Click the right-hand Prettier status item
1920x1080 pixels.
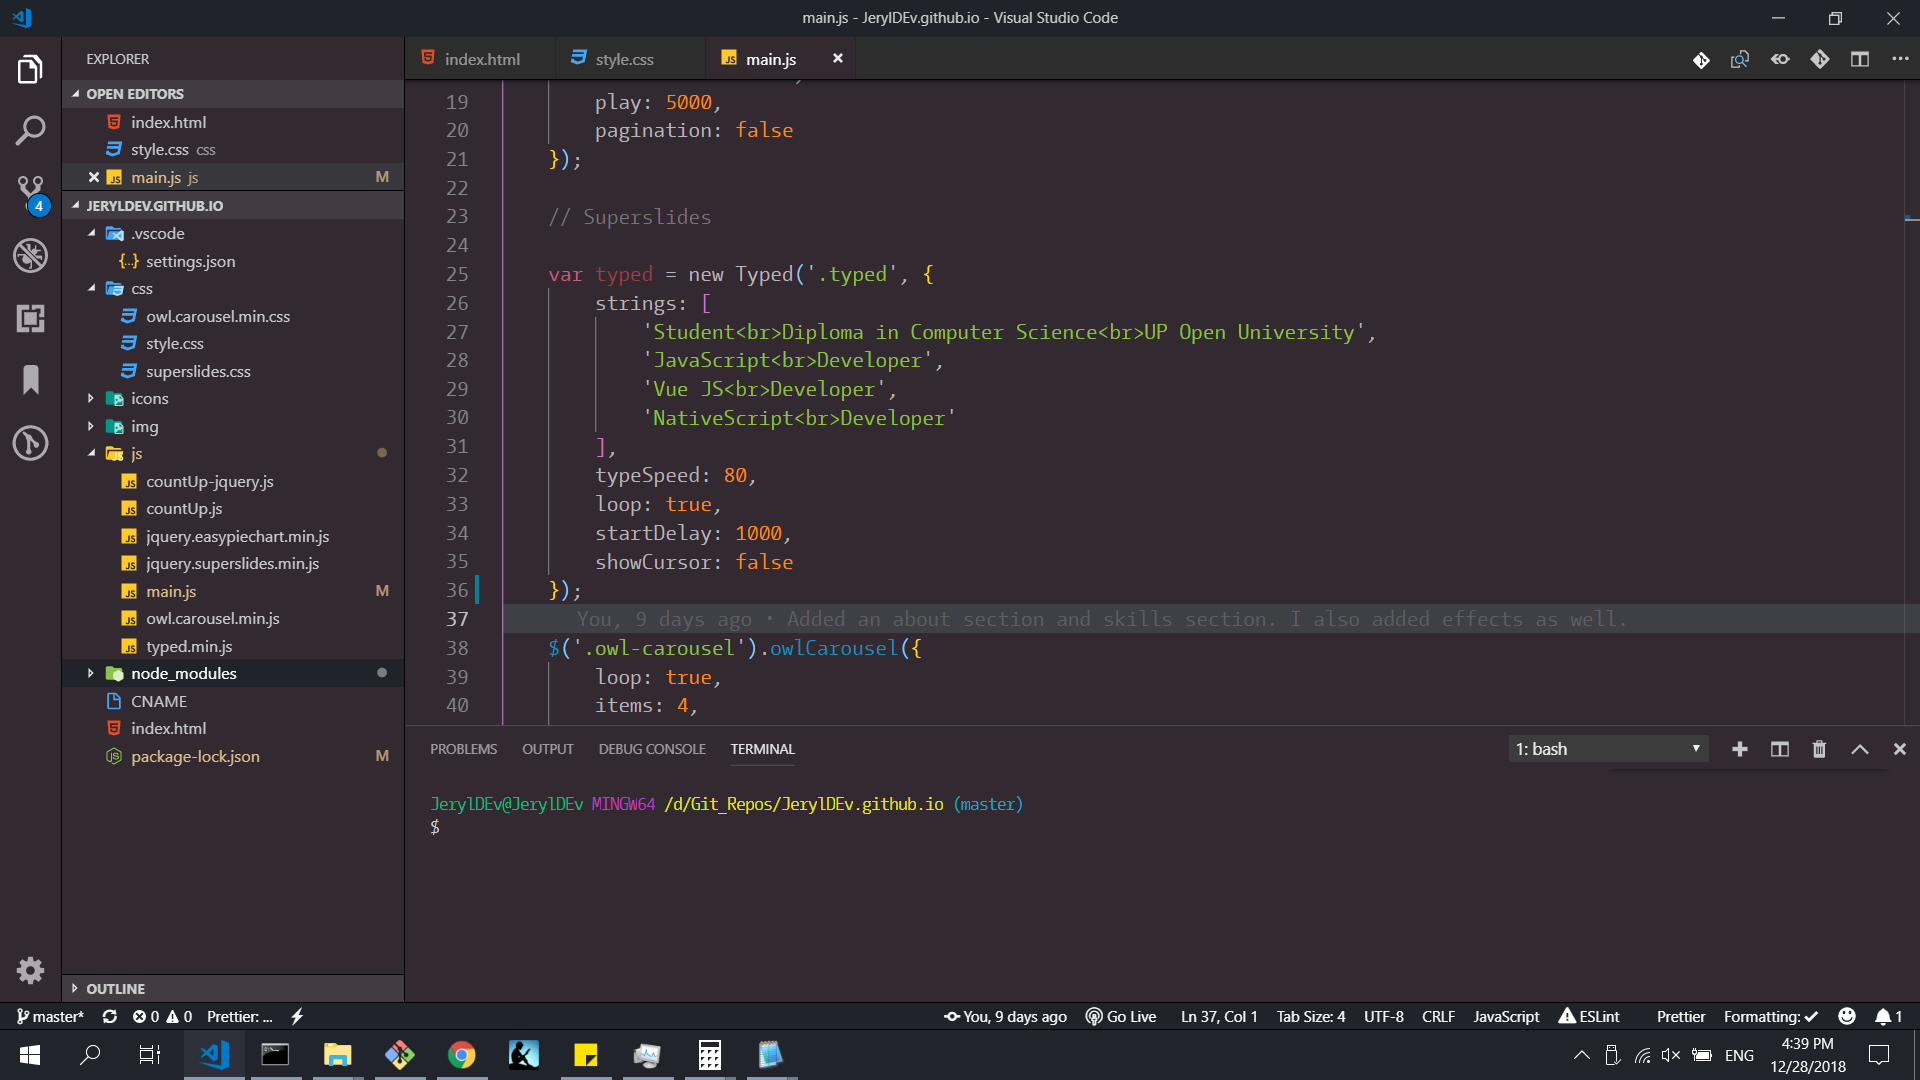click(x=1681, y=1016)
